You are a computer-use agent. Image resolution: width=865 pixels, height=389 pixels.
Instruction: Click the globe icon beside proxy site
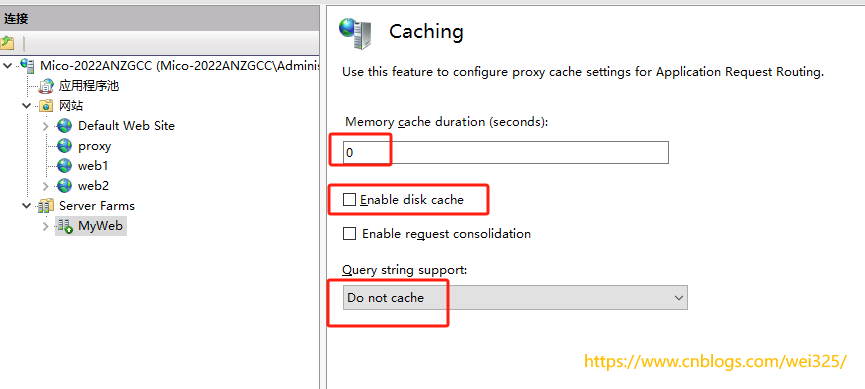click(x=65, y=146)
